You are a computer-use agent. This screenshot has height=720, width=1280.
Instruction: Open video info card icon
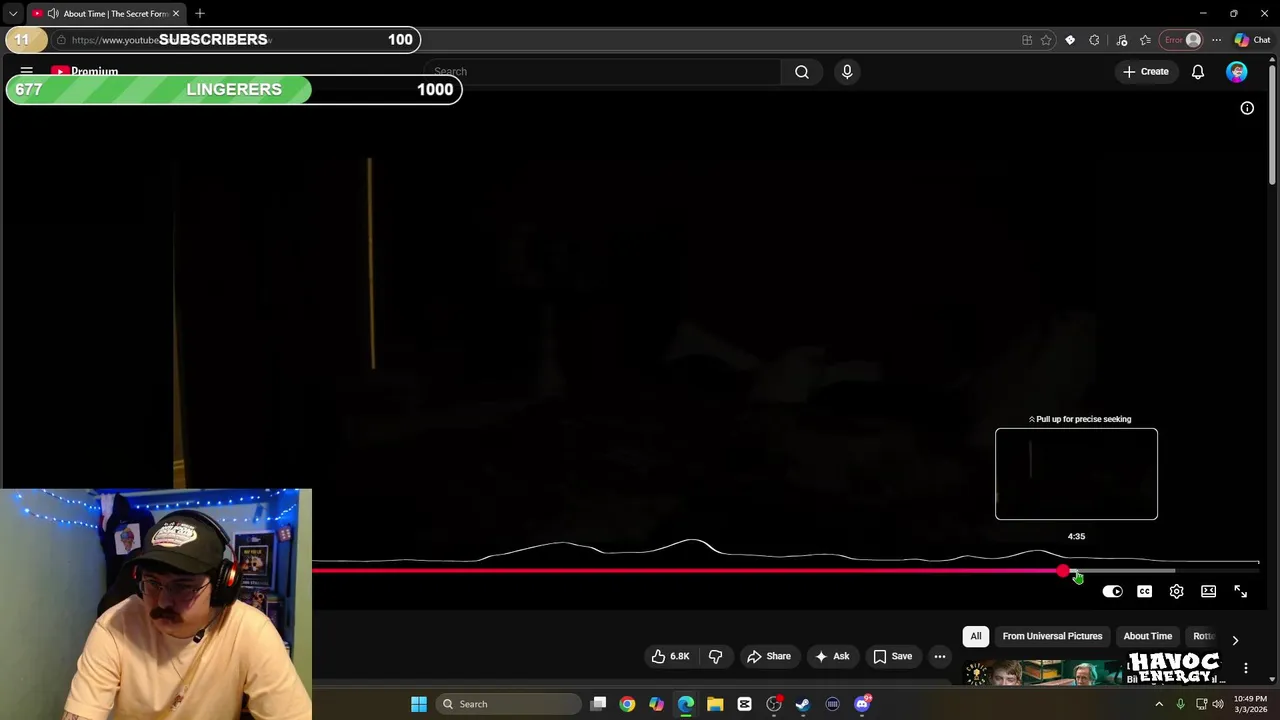pyautogui.click(x=1247, y=108)
